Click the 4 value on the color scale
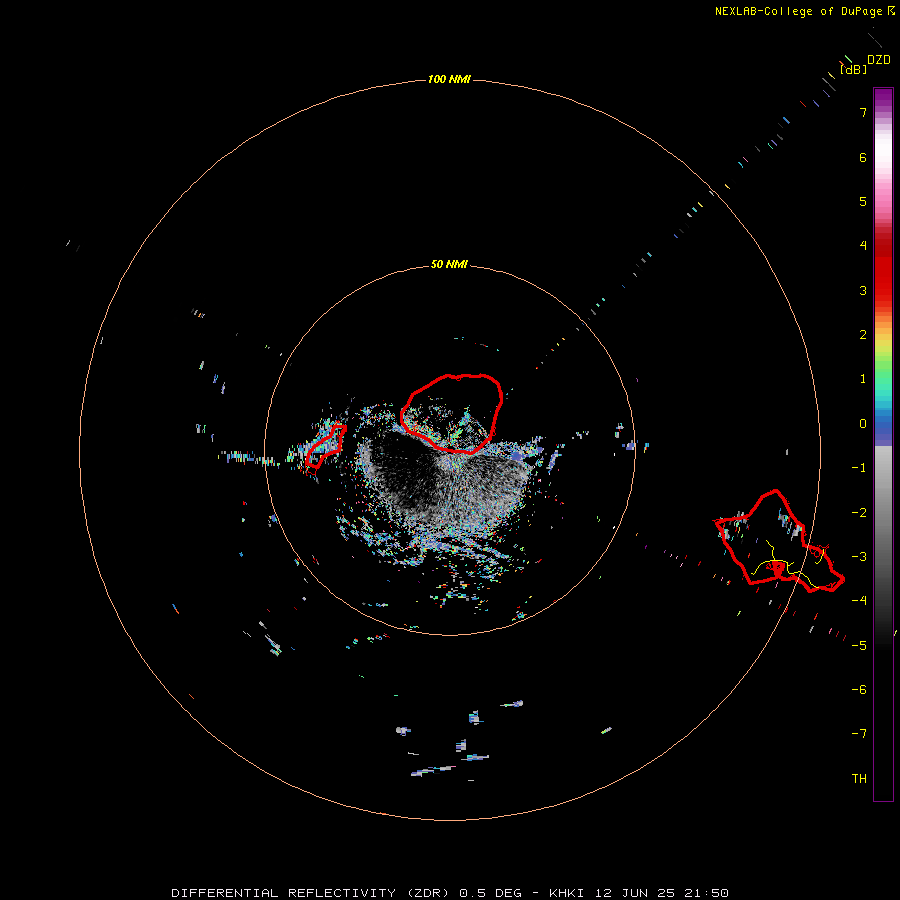 click(863, 246)
